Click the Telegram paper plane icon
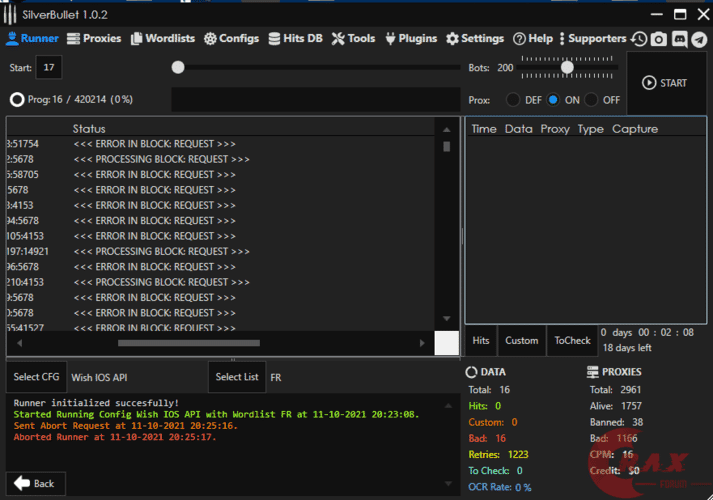Image resolution: width=713 pixels, height=500 pixels. 699,39
